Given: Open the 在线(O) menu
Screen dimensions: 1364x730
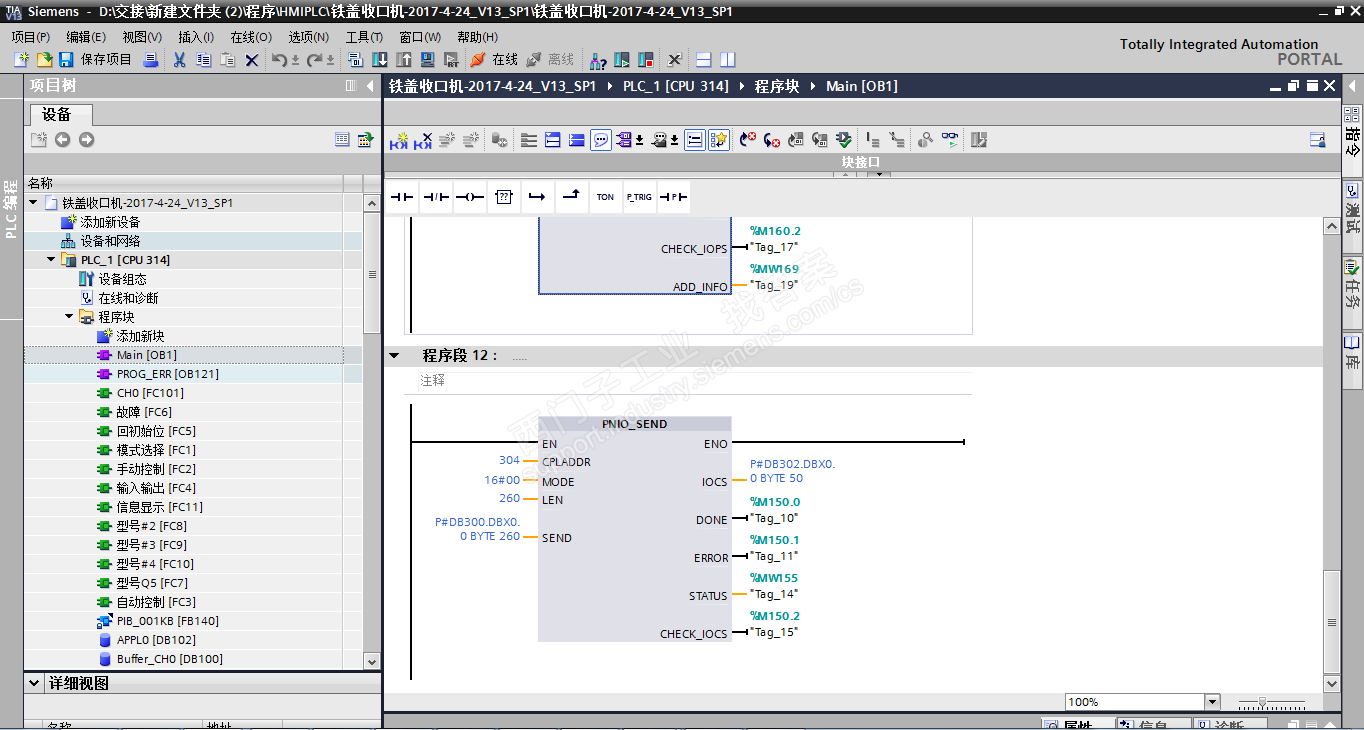Looking at the screenshot, I should [251, 37].
